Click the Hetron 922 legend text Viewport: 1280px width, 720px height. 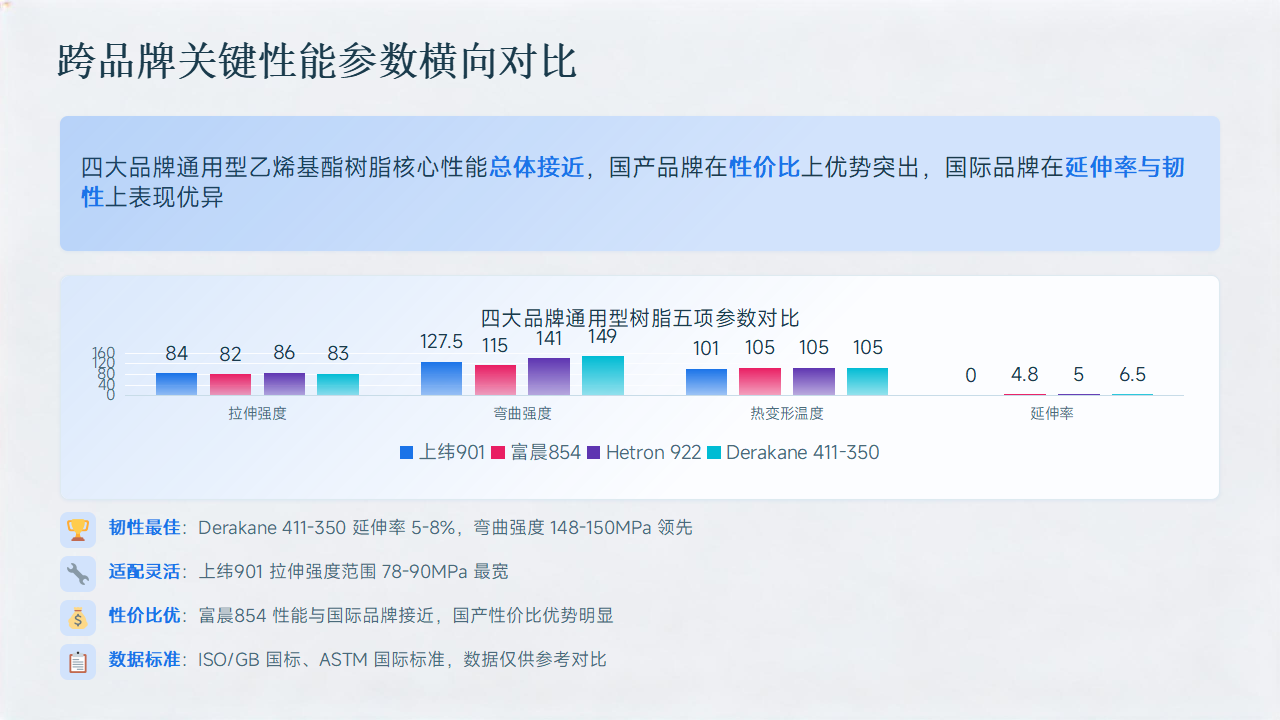coord(653,453)
